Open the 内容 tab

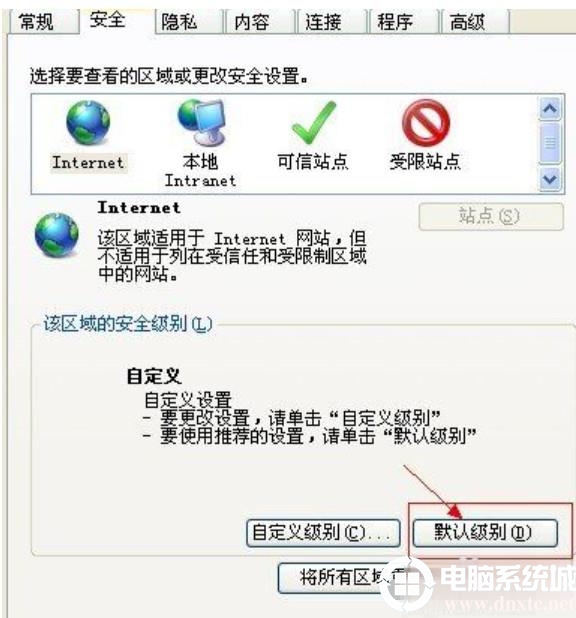pos(252,22)
